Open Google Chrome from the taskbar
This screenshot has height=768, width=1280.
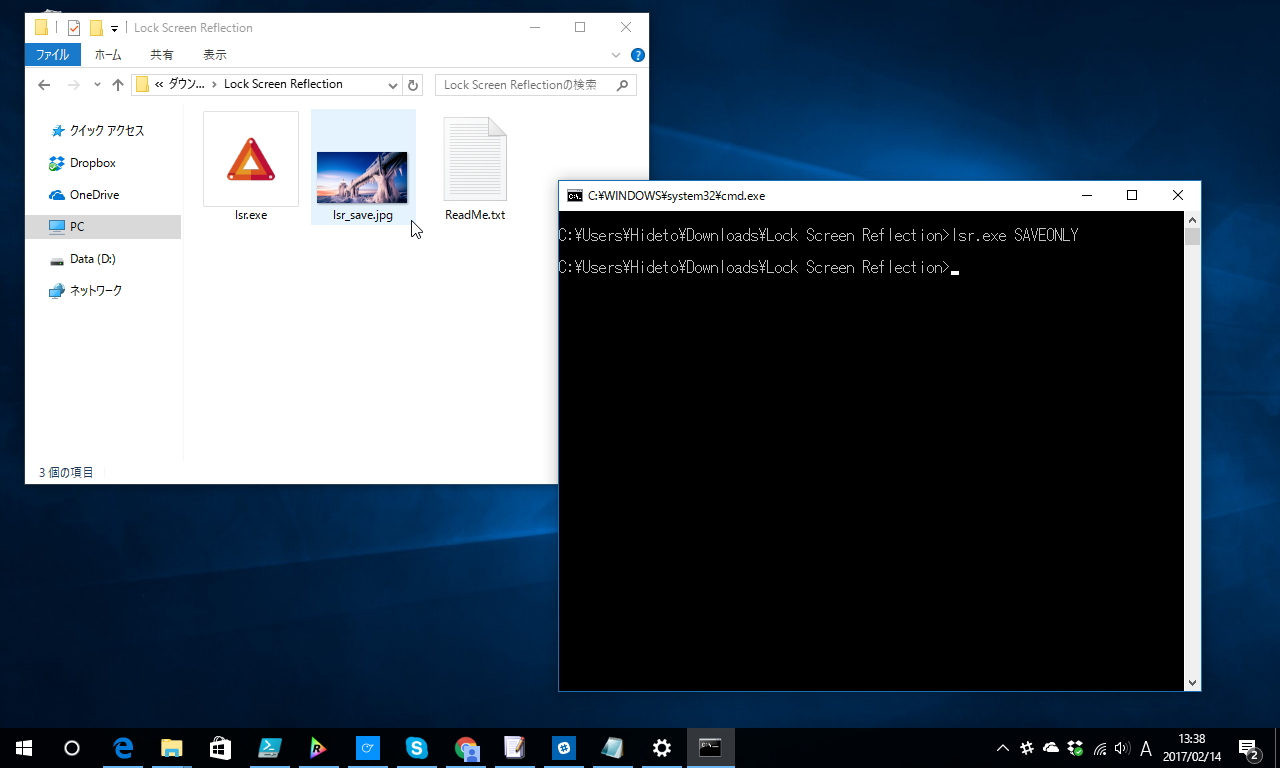(466, 747)
